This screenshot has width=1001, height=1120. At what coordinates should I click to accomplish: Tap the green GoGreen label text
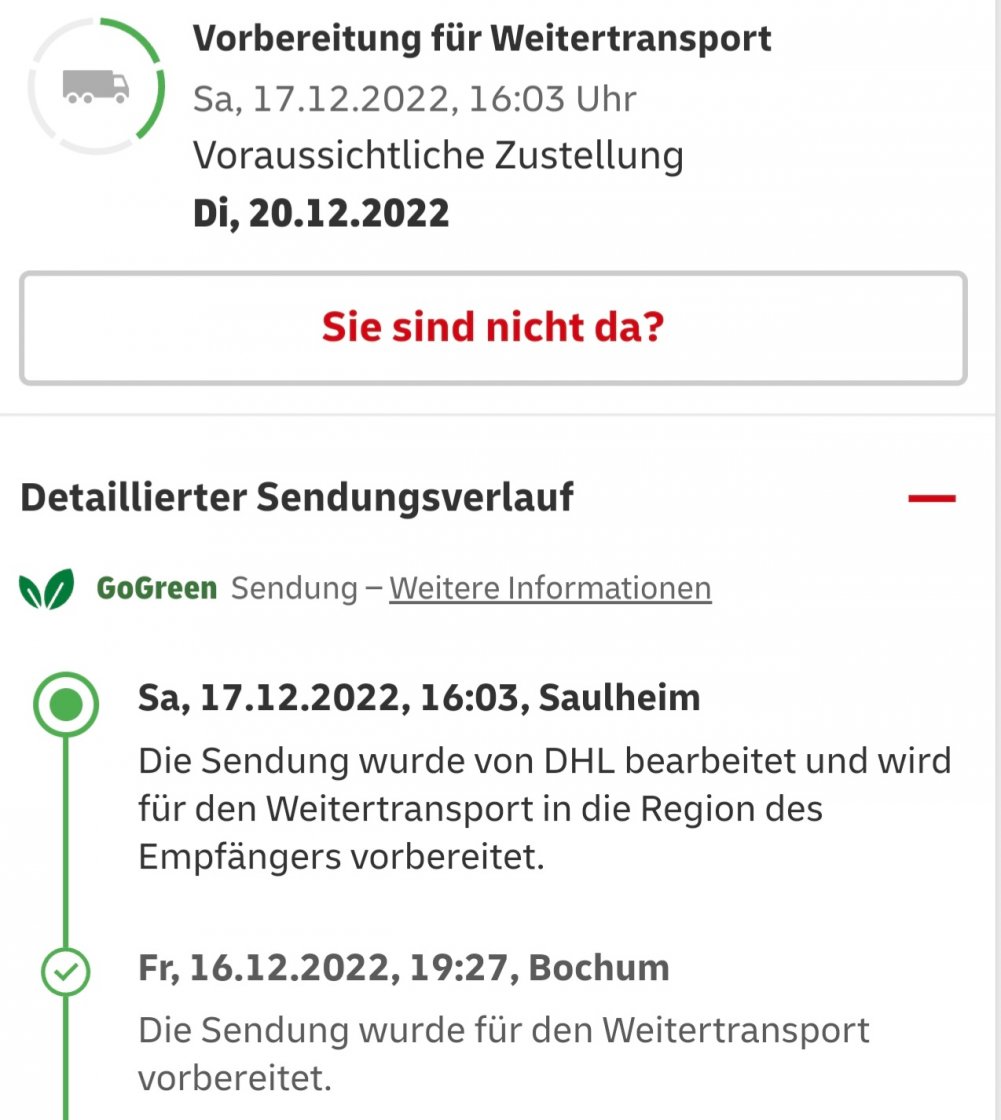[156, 588]
